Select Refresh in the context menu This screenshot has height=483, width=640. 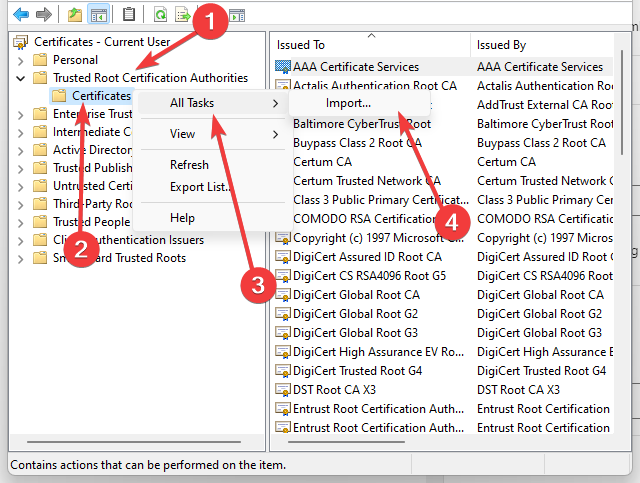tap(212, 165)
